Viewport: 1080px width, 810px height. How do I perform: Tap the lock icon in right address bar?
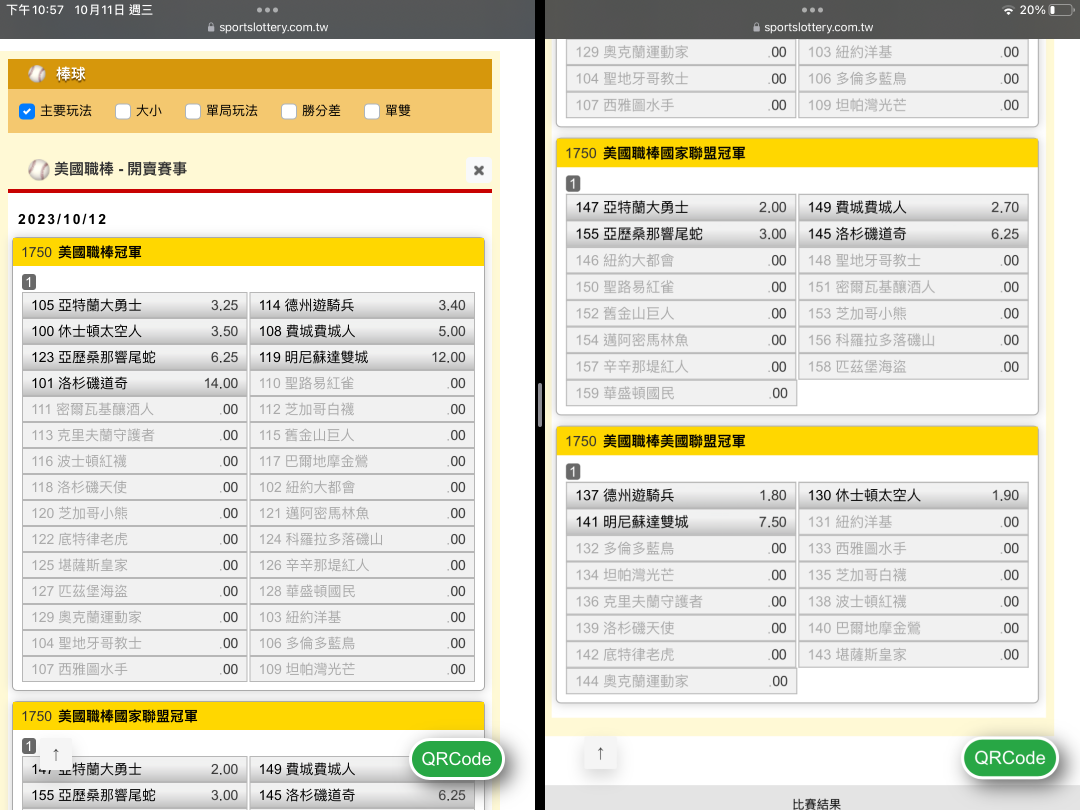(x=756, y=28)
